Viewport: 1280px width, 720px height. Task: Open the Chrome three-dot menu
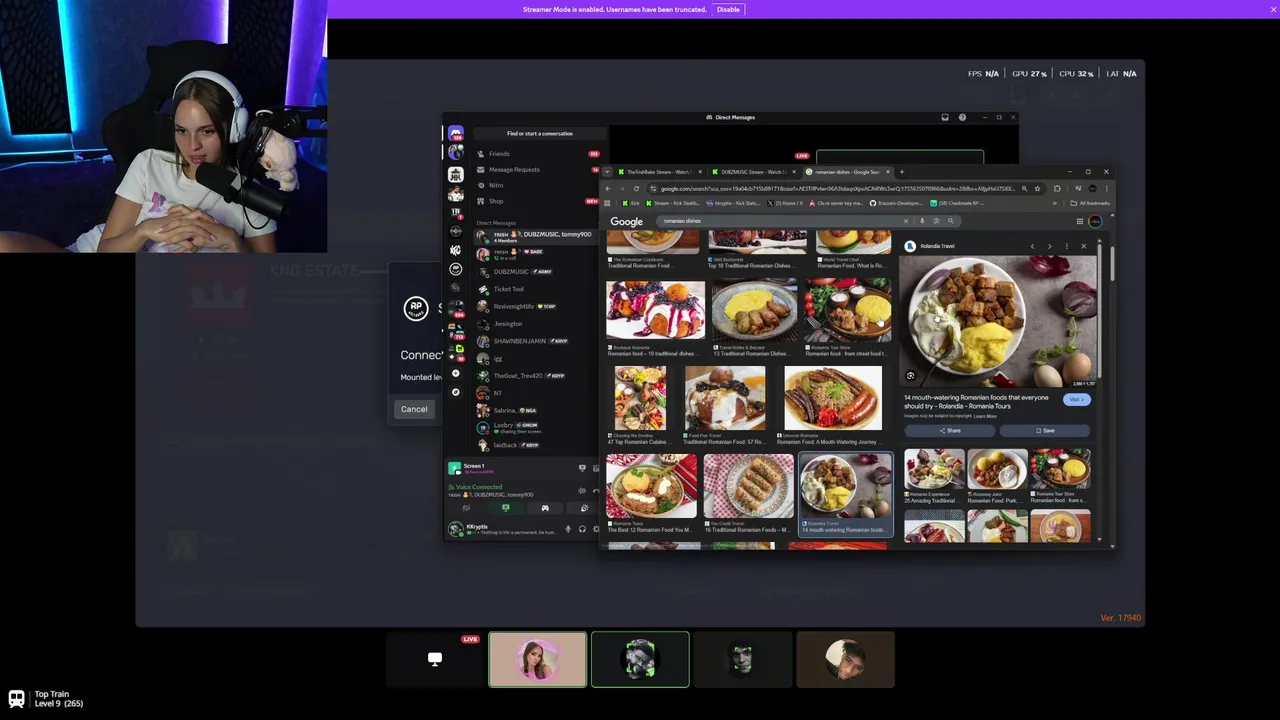tap(1107, 189)
